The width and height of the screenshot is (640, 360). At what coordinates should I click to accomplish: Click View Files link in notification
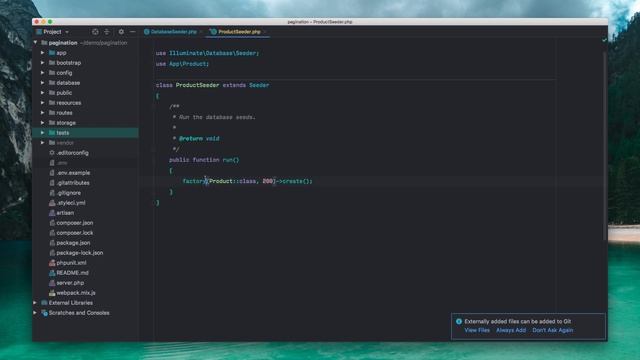(x=477, y=330)
